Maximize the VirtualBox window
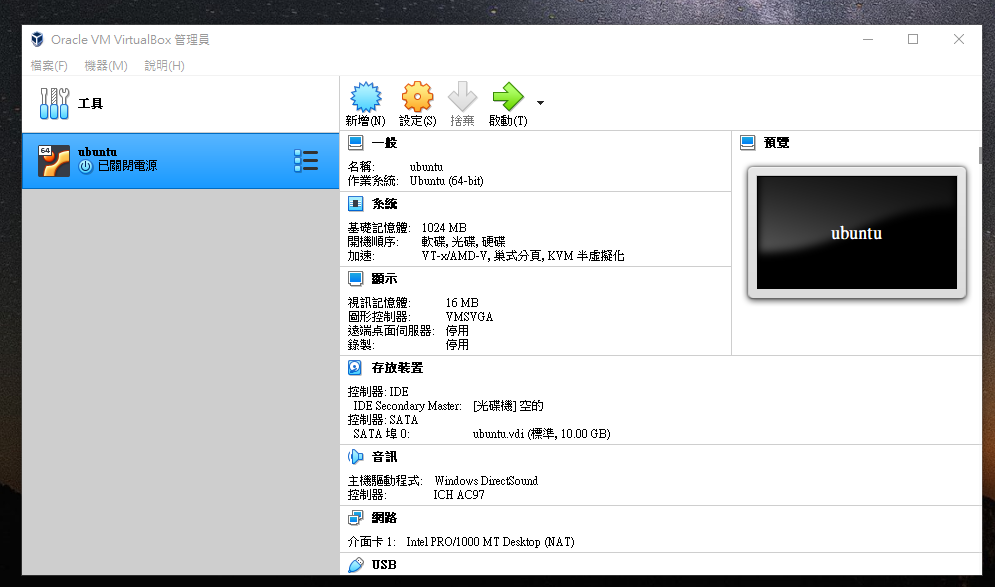This screenshot has width=995, height=587. pyautogui.click(x=913, y=39)
